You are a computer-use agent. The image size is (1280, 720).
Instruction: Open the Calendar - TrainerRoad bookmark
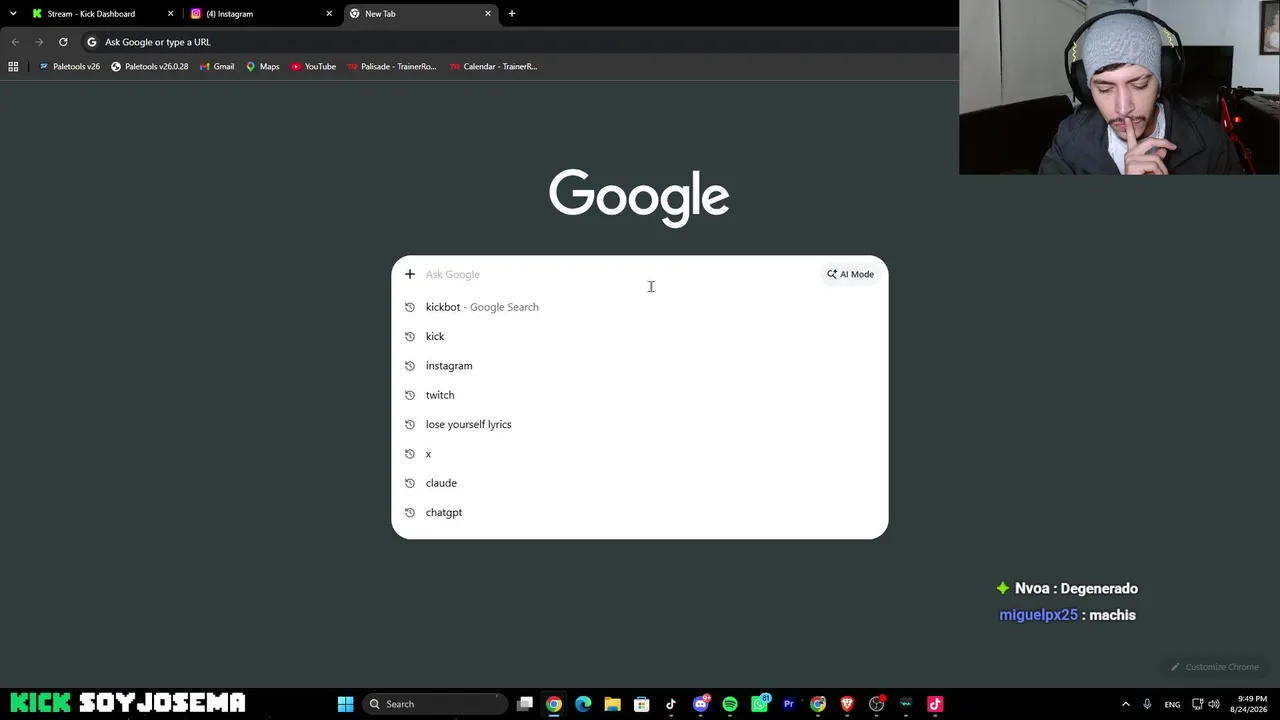click(493, 67)
